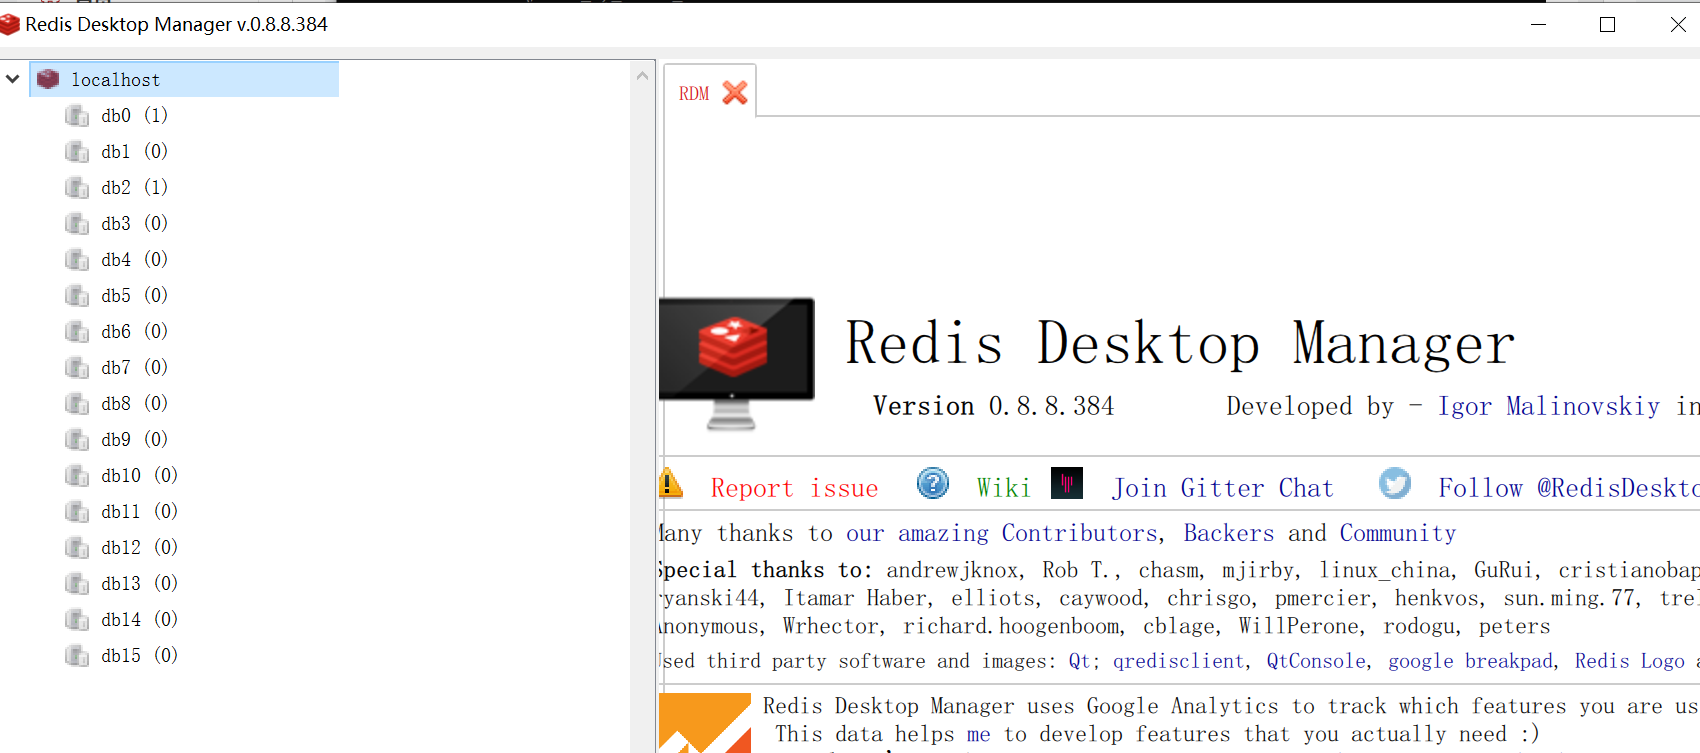Click the db13 database icon
This screenshot has width=1700, height=753.
pos(77,583)
